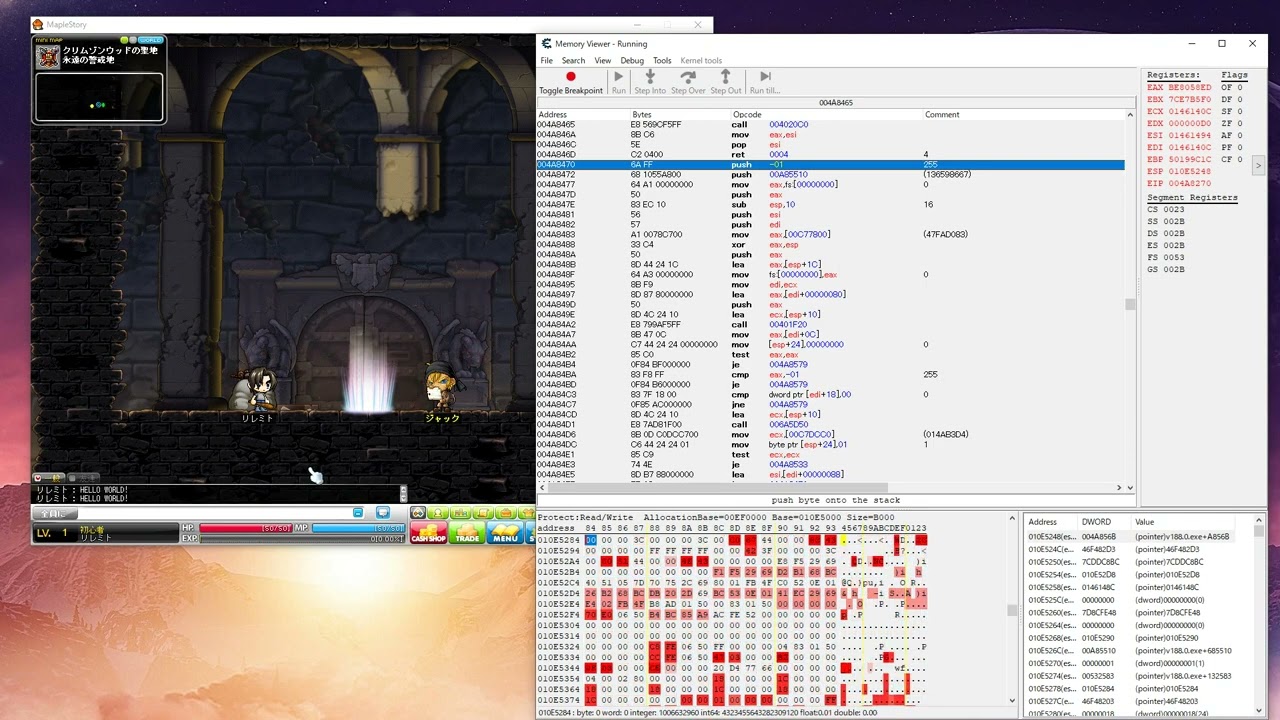Click hex dump row at address 010E5284
This screenshot has height=720, width=1280.
732,540
